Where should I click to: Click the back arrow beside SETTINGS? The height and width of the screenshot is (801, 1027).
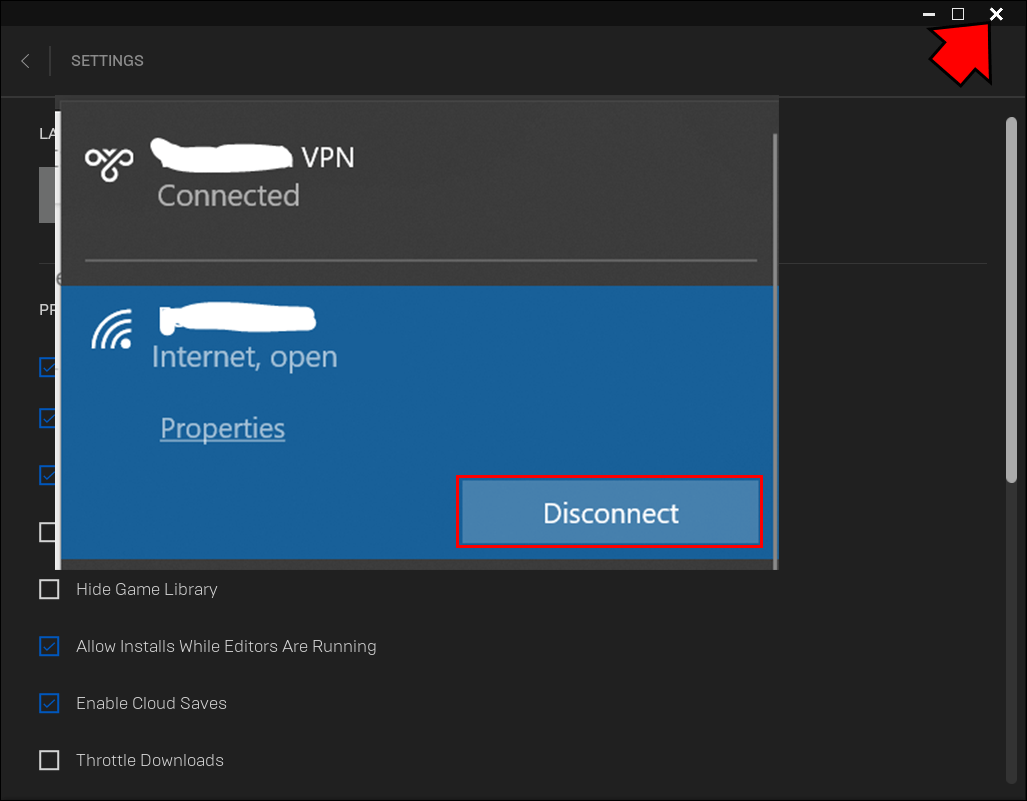pos(25,61)
